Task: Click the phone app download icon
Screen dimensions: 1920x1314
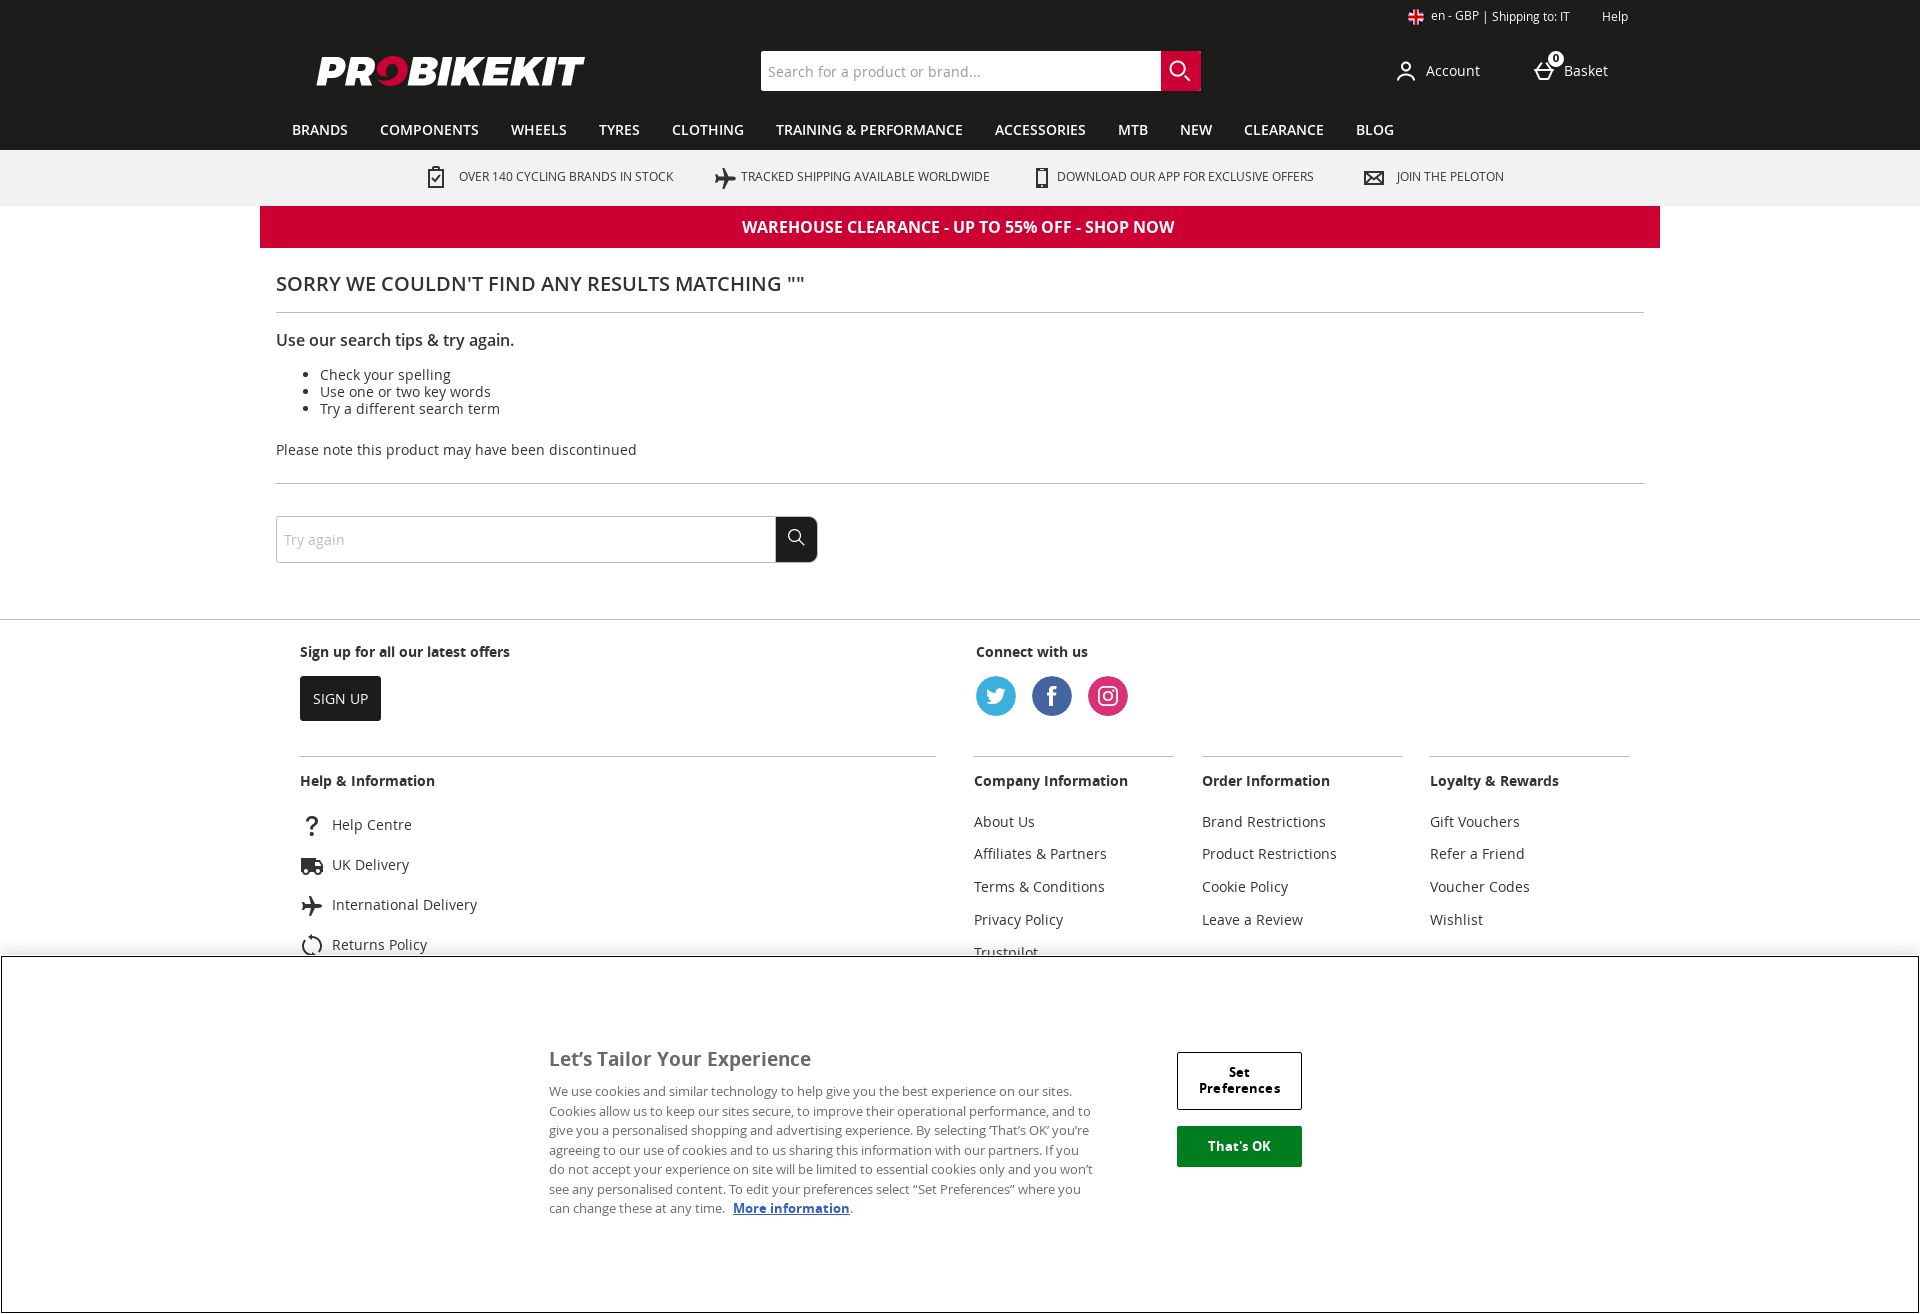Action: pyautogui.click(x=1042, y=178)
